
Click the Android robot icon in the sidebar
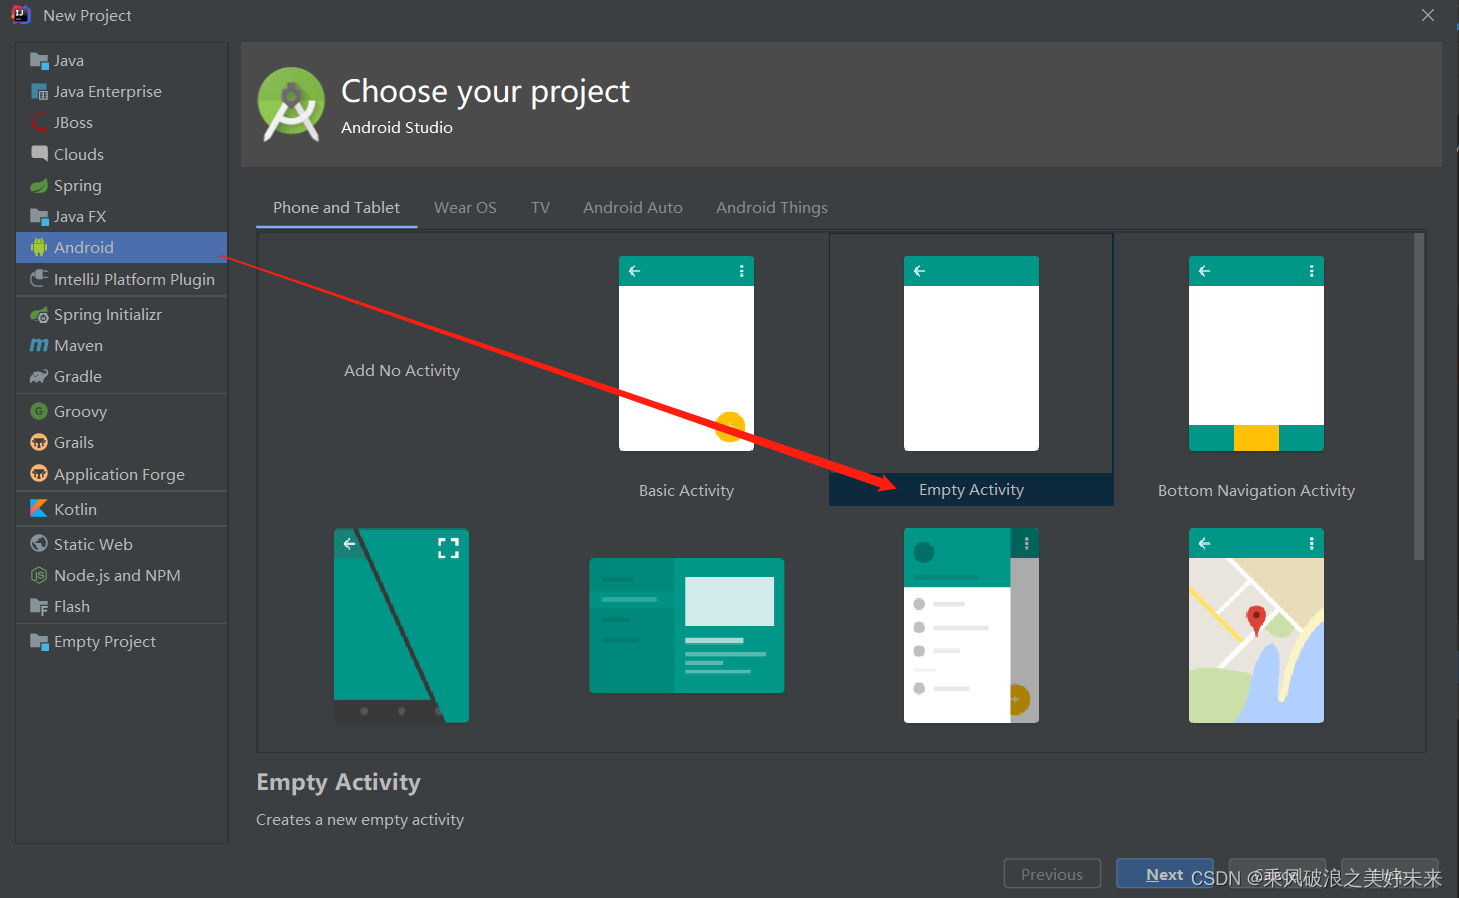[x=39, y=248]
